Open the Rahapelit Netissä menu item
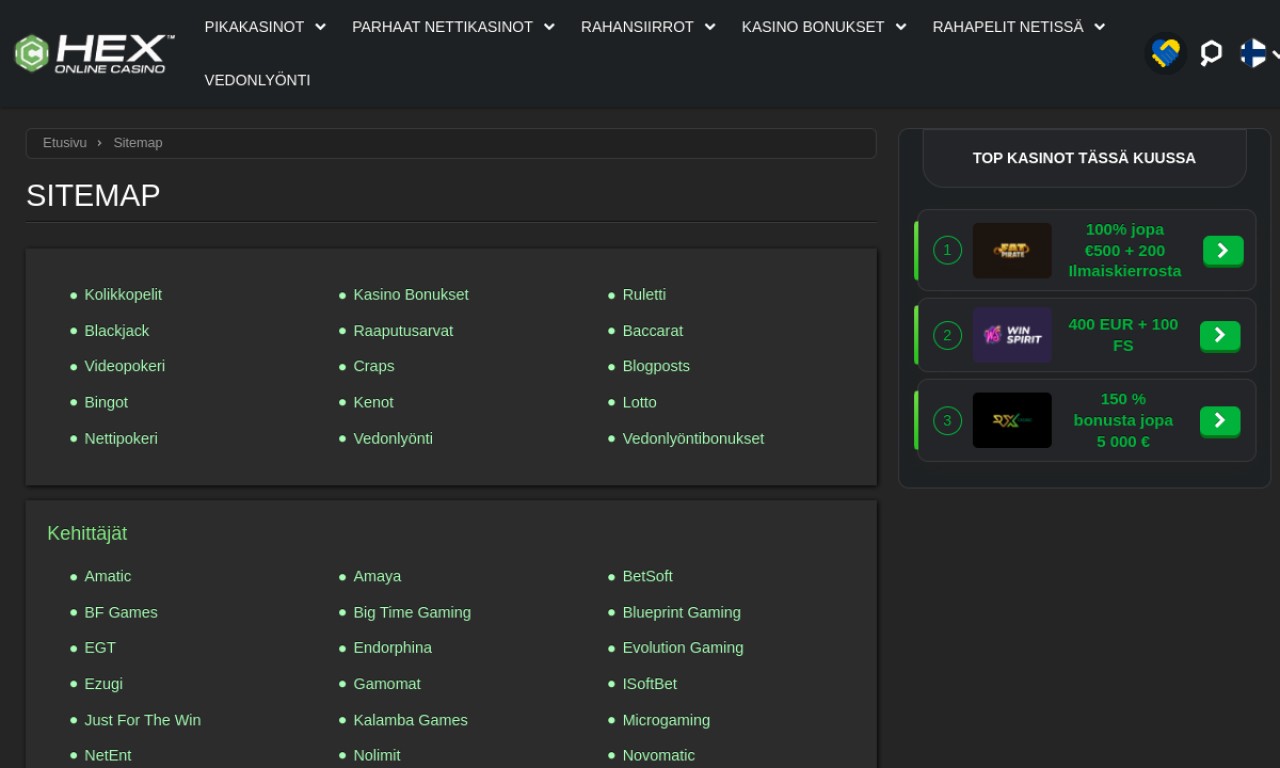The height and width of the screenshot is (768, 1280). (1008, 27)
